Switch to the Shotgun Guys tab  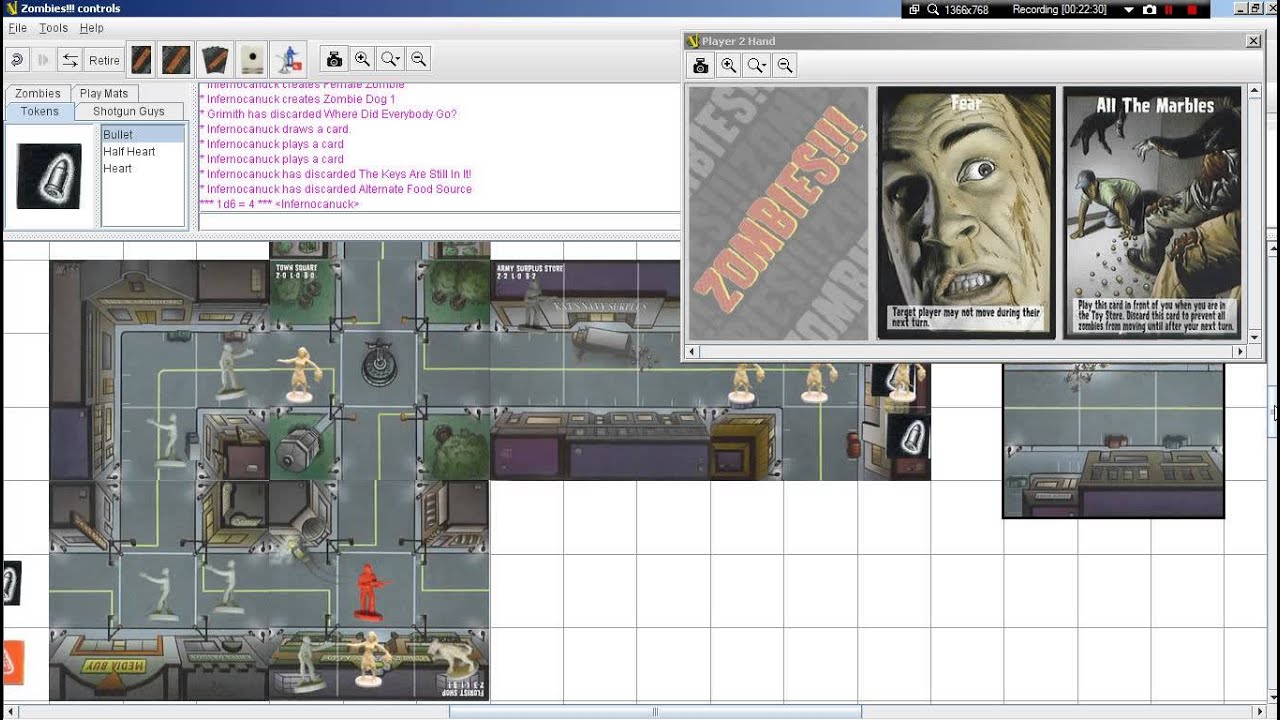[x=129, y=112]
